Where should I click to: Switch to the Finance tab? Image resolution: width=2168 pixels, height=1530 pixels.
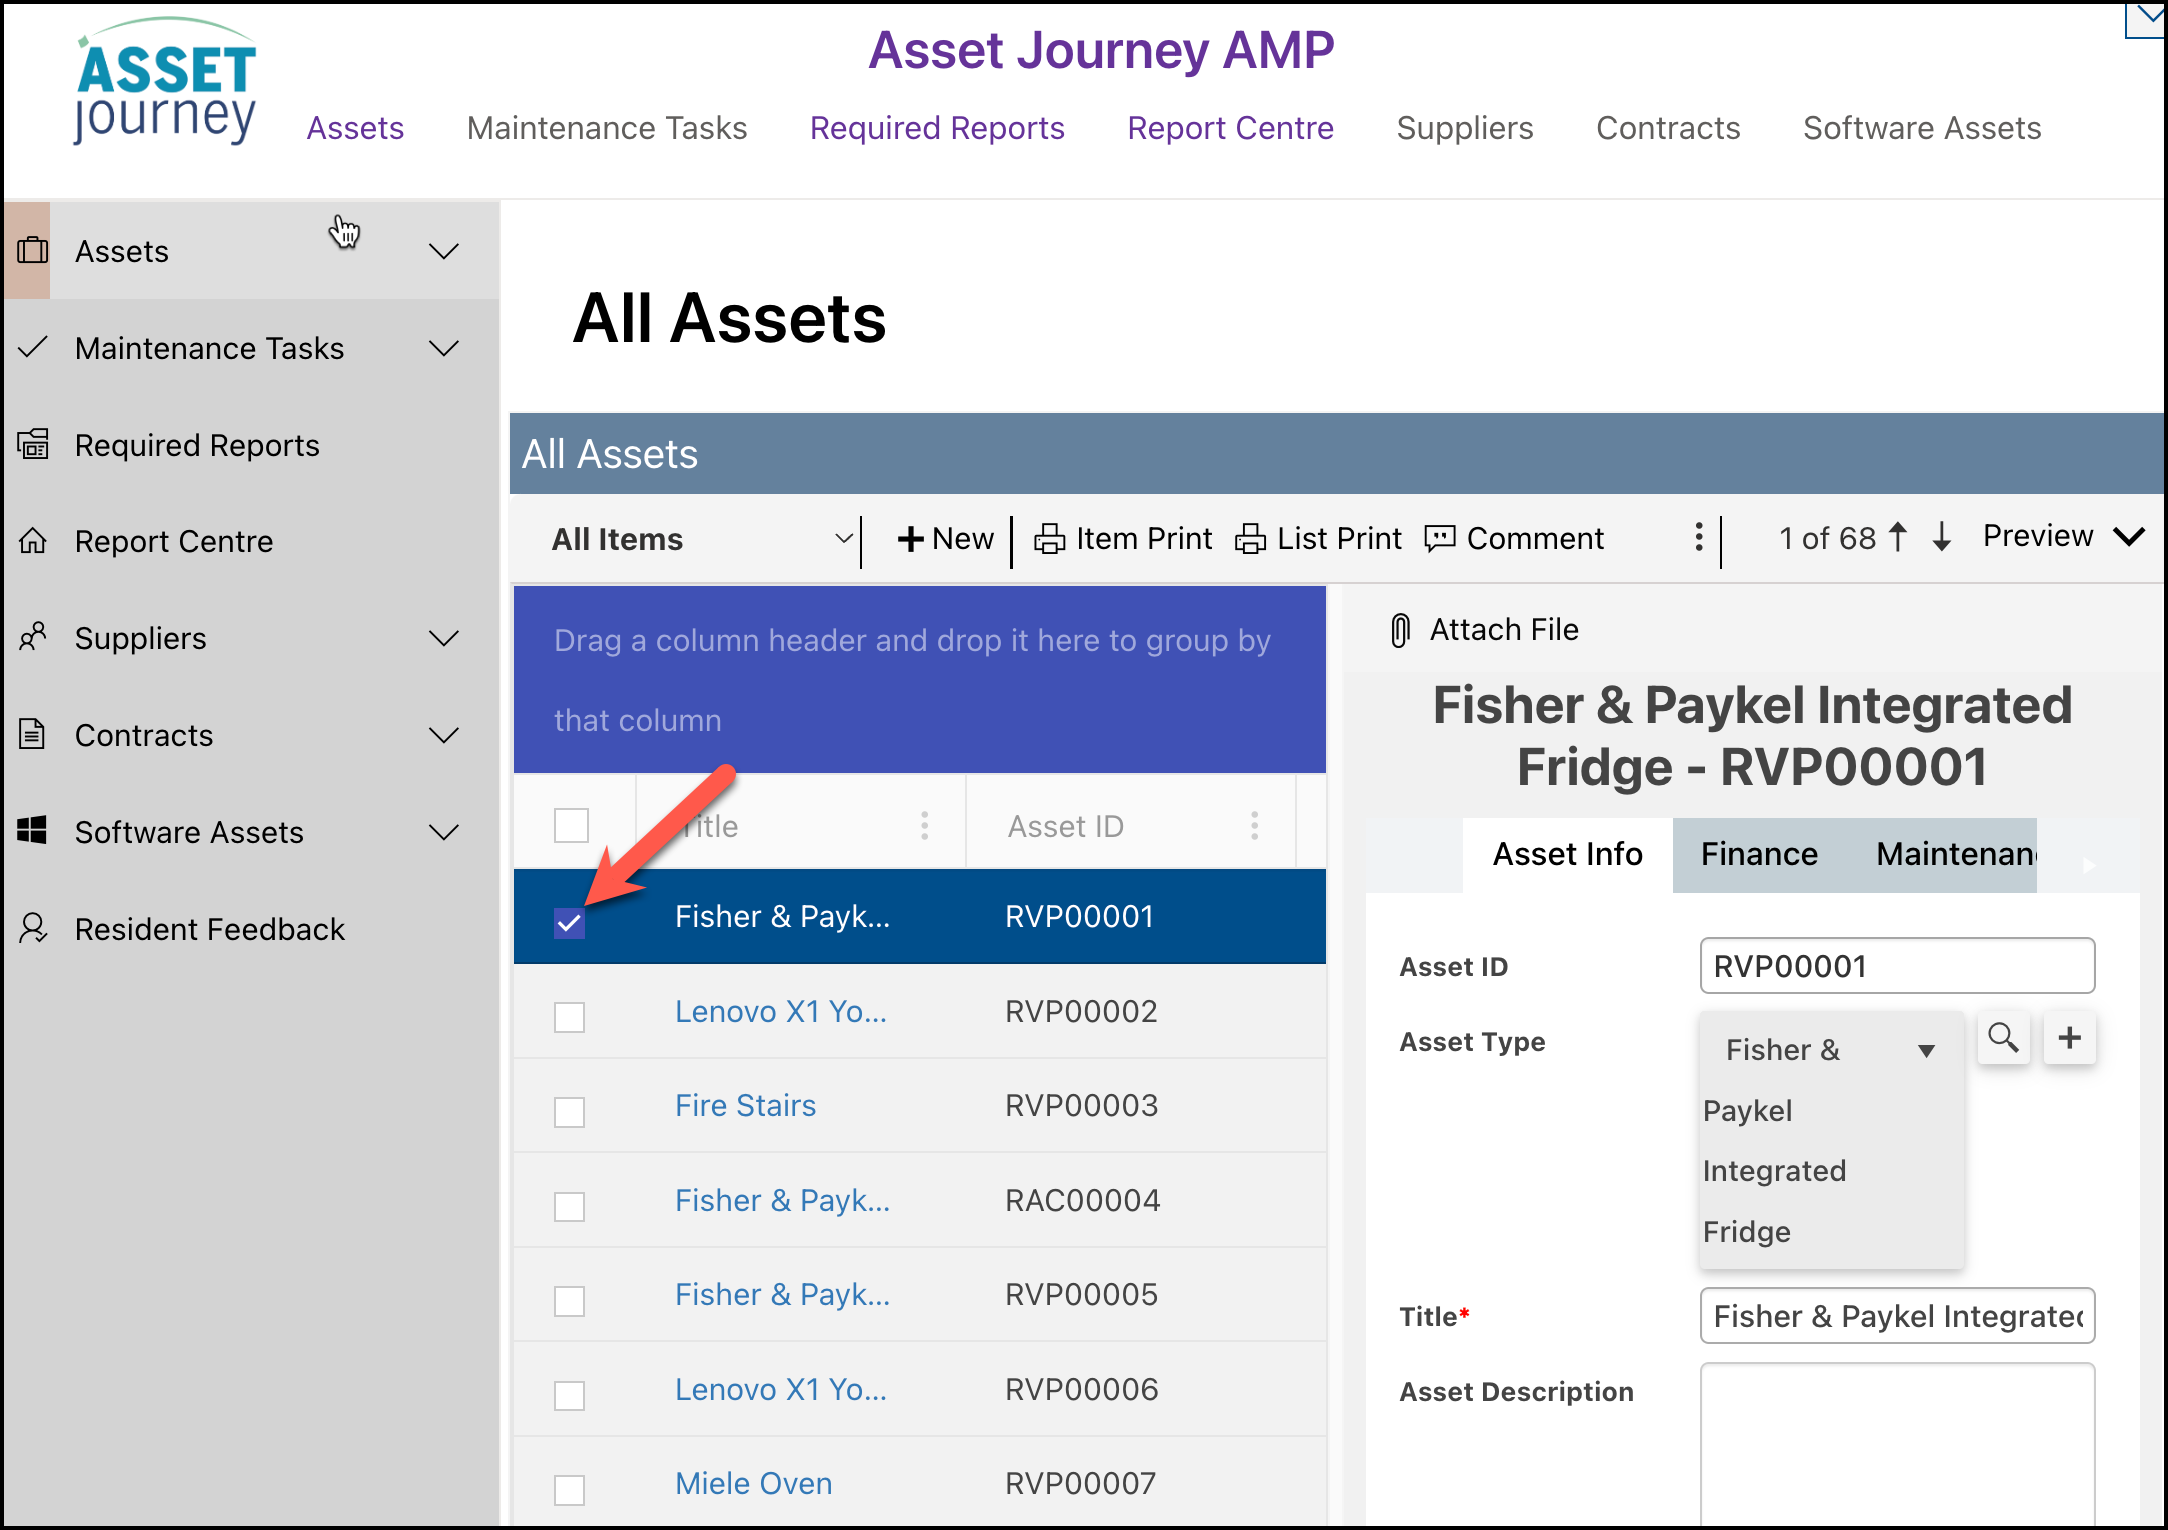pyautogui.click(x=1759, y=854)
